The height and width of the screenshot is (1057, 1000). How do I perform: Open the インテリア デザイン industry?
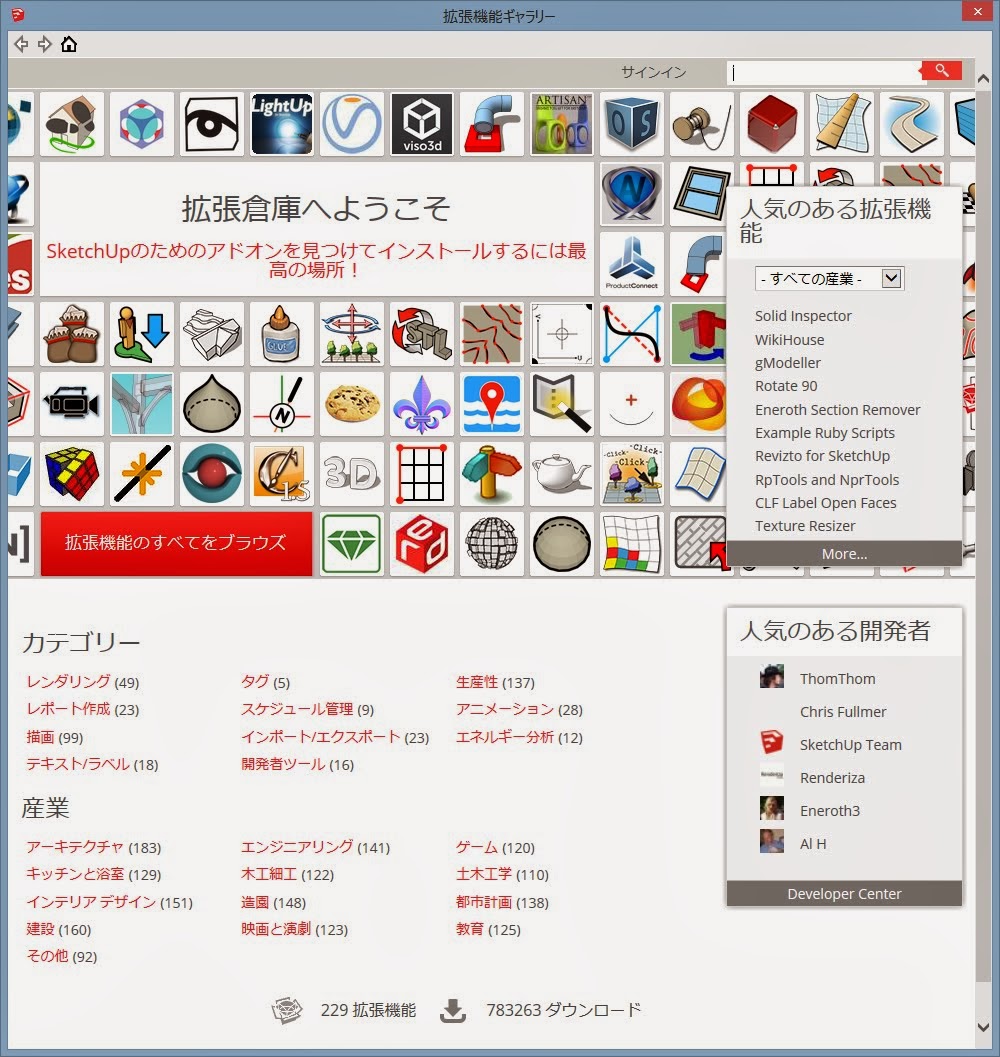click(91, 902)
